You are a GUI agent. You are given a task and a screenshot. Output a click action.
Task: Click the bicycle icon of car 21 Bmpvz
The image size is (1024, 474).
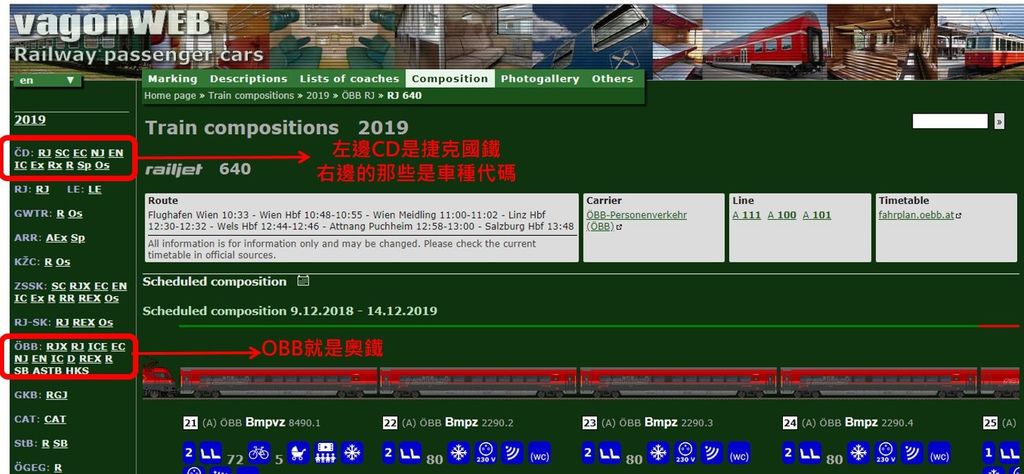click(x=259, y=452)
